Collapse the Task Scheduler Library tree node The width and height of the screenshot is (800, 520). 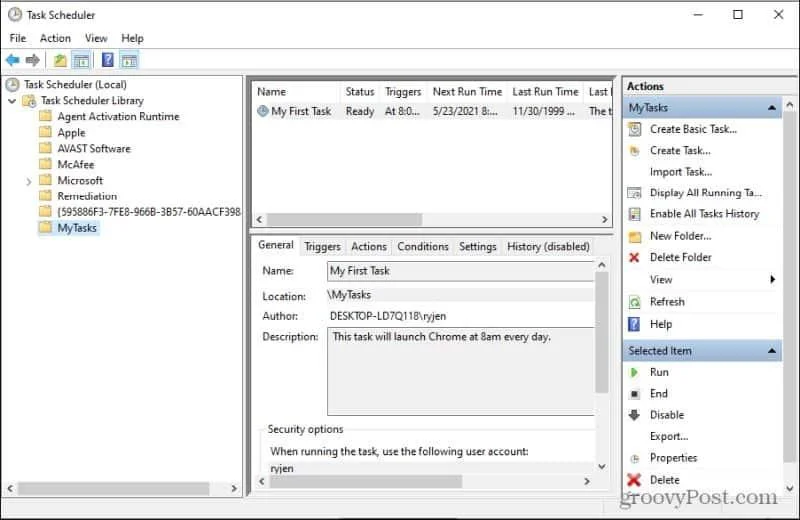coord(12,101)
